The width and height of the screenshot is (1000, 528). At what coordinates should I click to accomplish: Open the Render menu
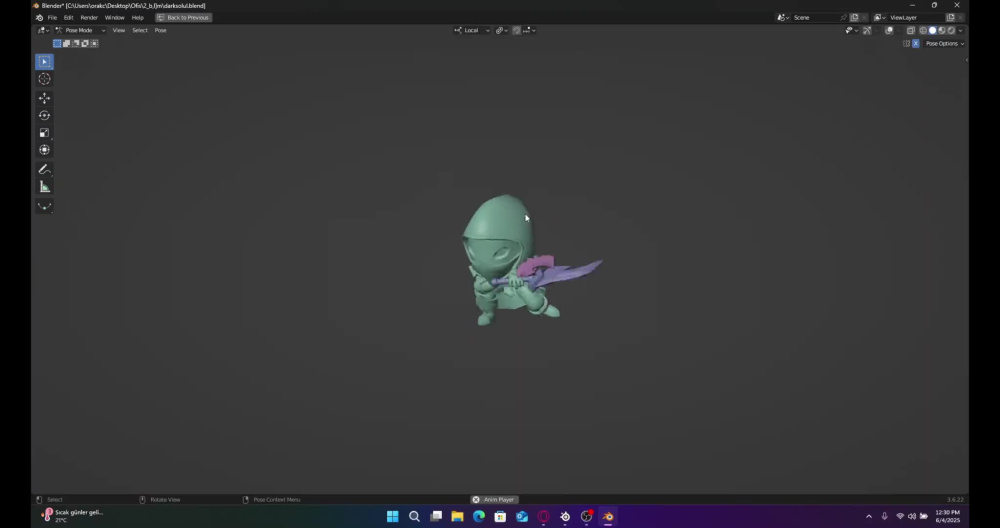(x=89, y=18)
